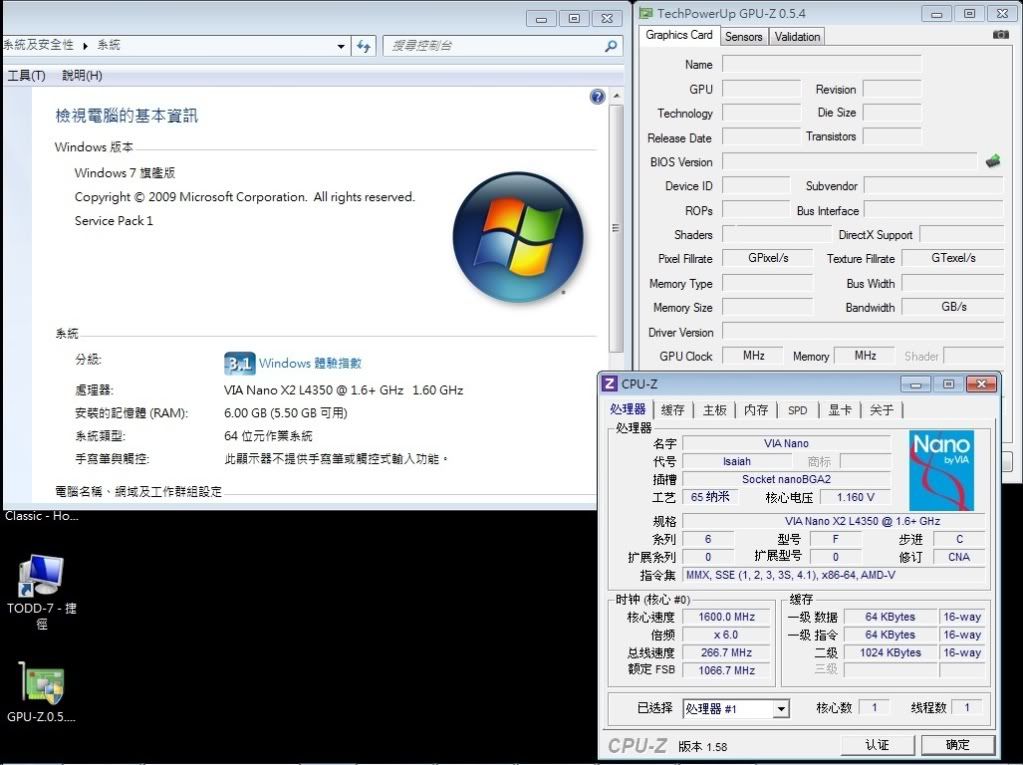This screenshot has height=765, width=1023.
Task: Open the CPU-Z 显卡 tab
Action: tap(839, 410)
